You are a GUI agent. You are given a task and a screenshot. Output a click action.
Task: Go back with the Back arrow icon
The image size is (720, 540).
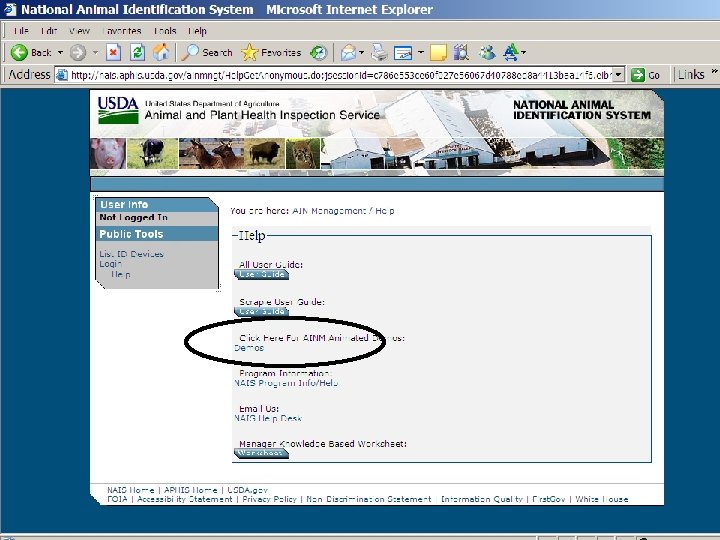pyautogui.click(x=19, y=52)
